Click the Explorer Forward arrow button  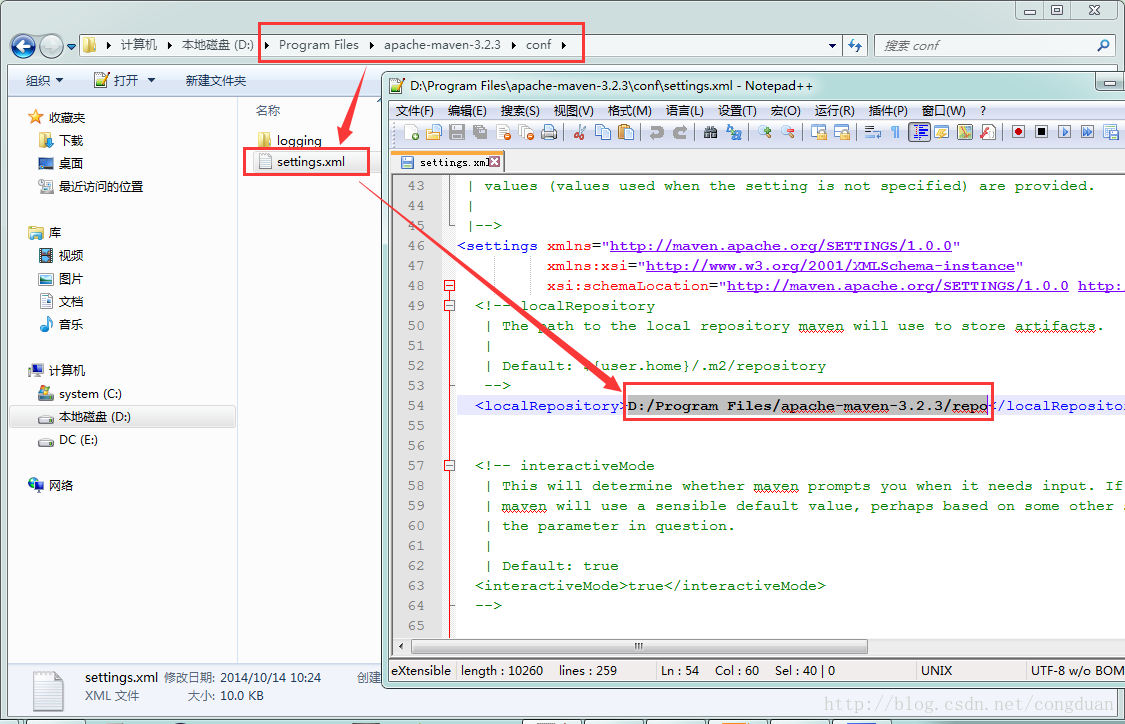51,46
